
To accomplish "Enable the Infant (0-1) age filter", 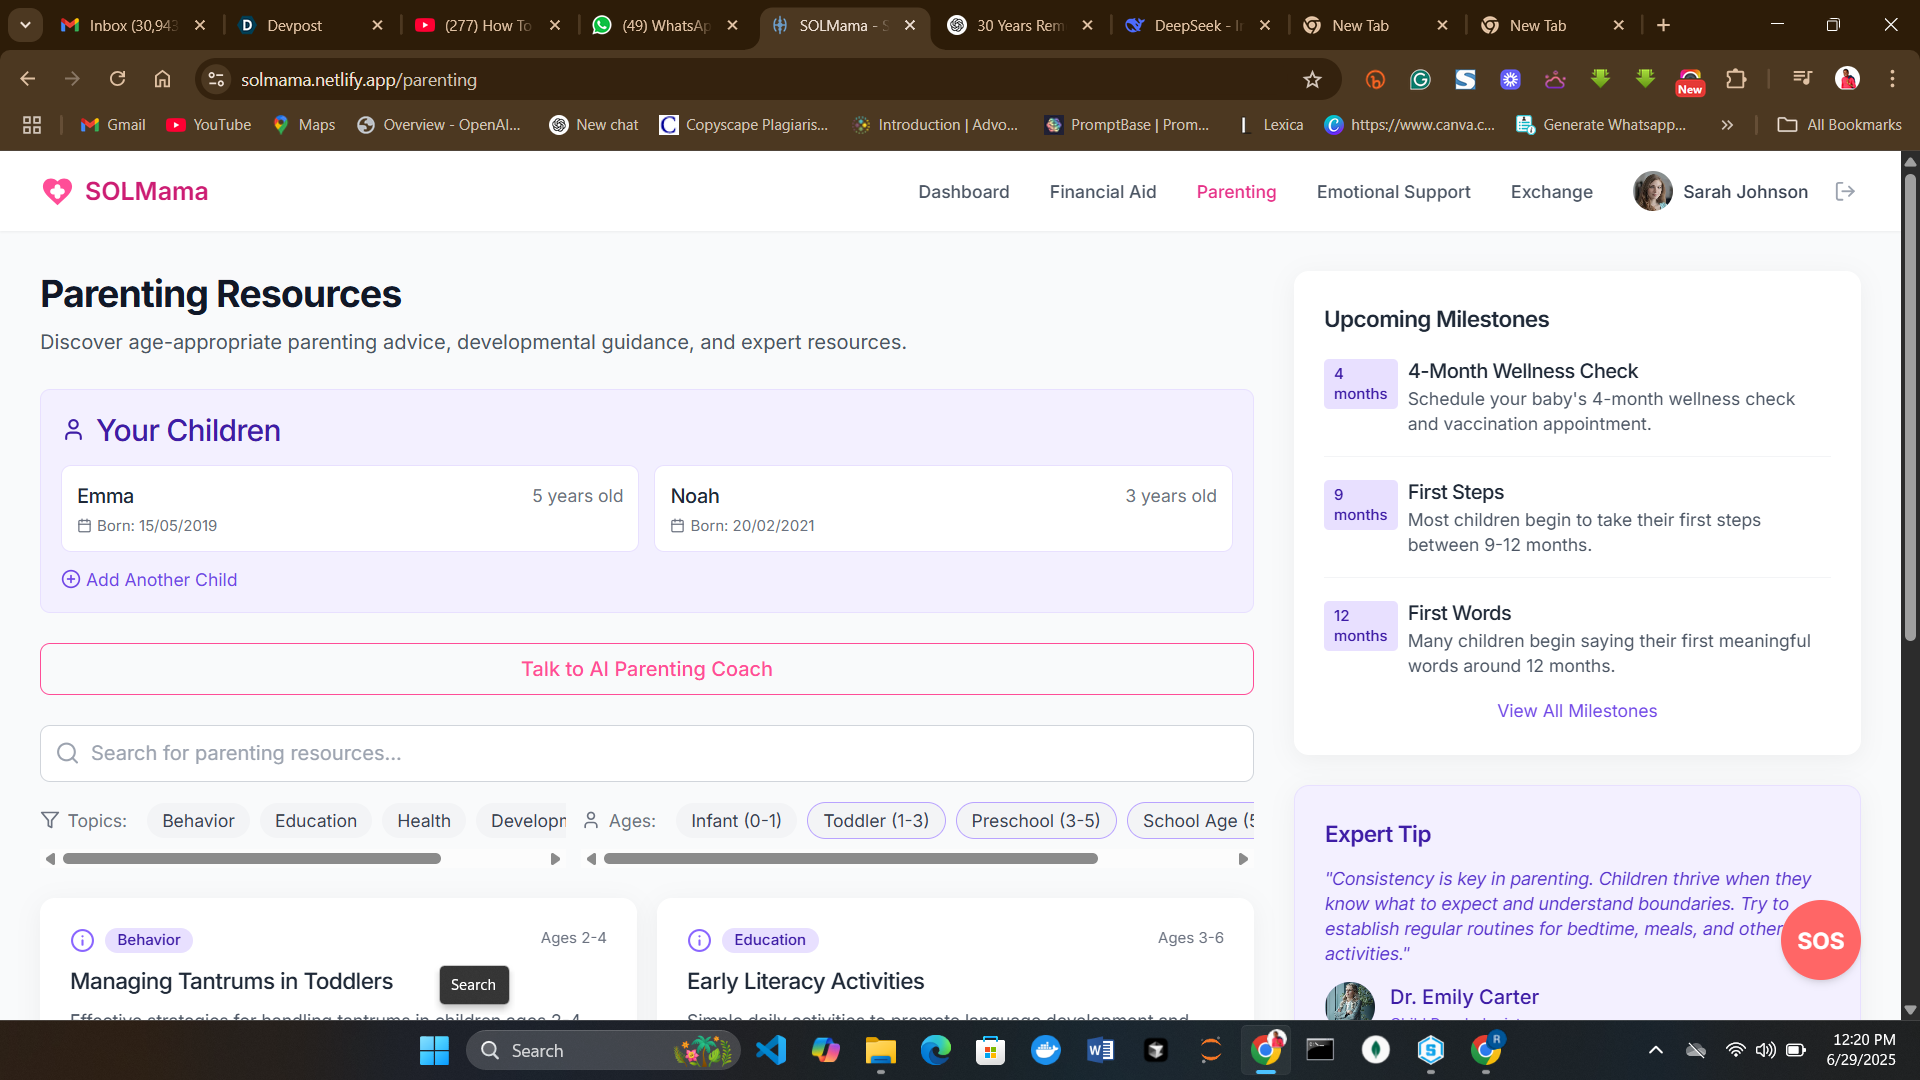I will click(x=736, y=821).
